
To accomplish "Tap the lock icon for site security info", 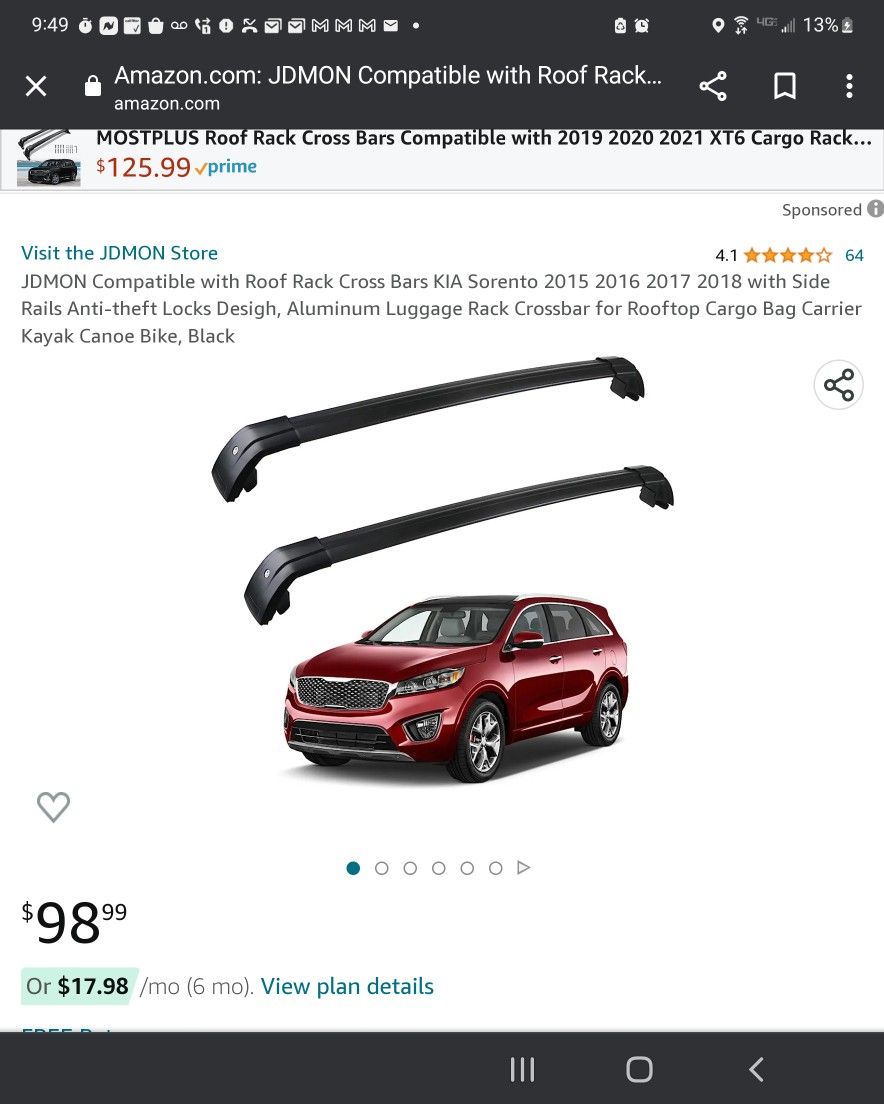I will [x=92, y=86].
